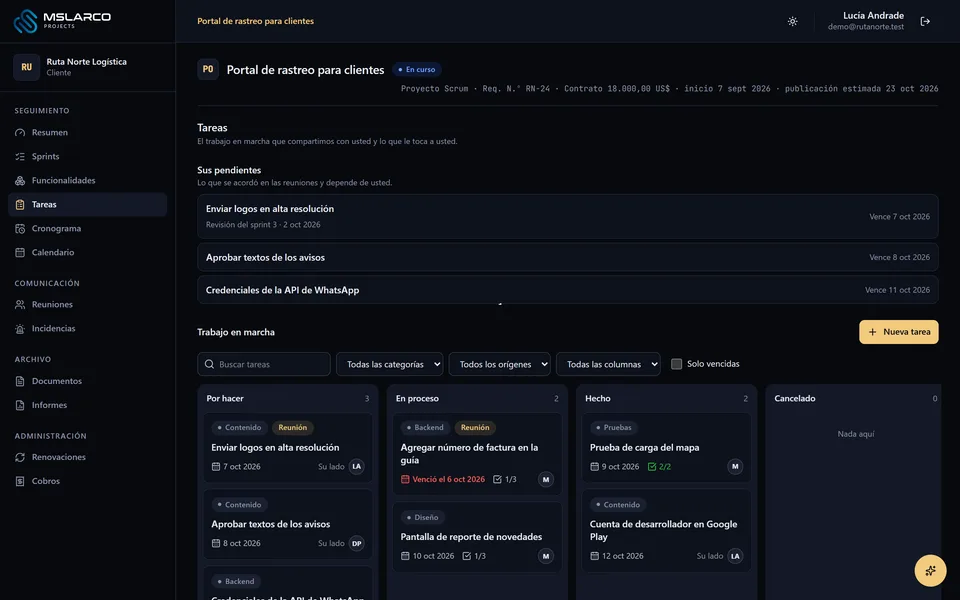960x600 pixels.
Task: Click the logout arrow icon
Action: pos(925,21)
